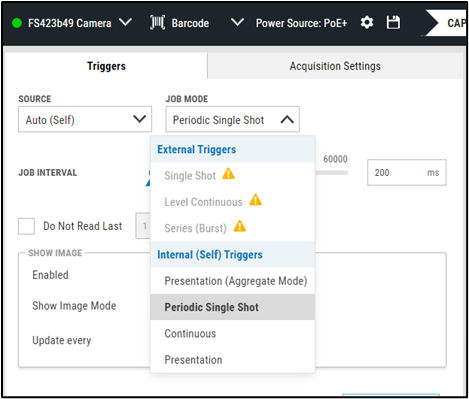Click the barcode scanner icon
Screen dimensions: 469x399
[x=157, y=23]
